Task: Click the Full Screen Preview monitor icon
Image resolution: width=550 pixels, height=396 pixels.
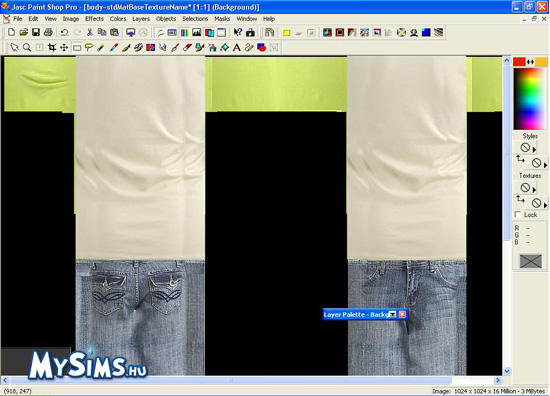Action: [x=130, y=33]
